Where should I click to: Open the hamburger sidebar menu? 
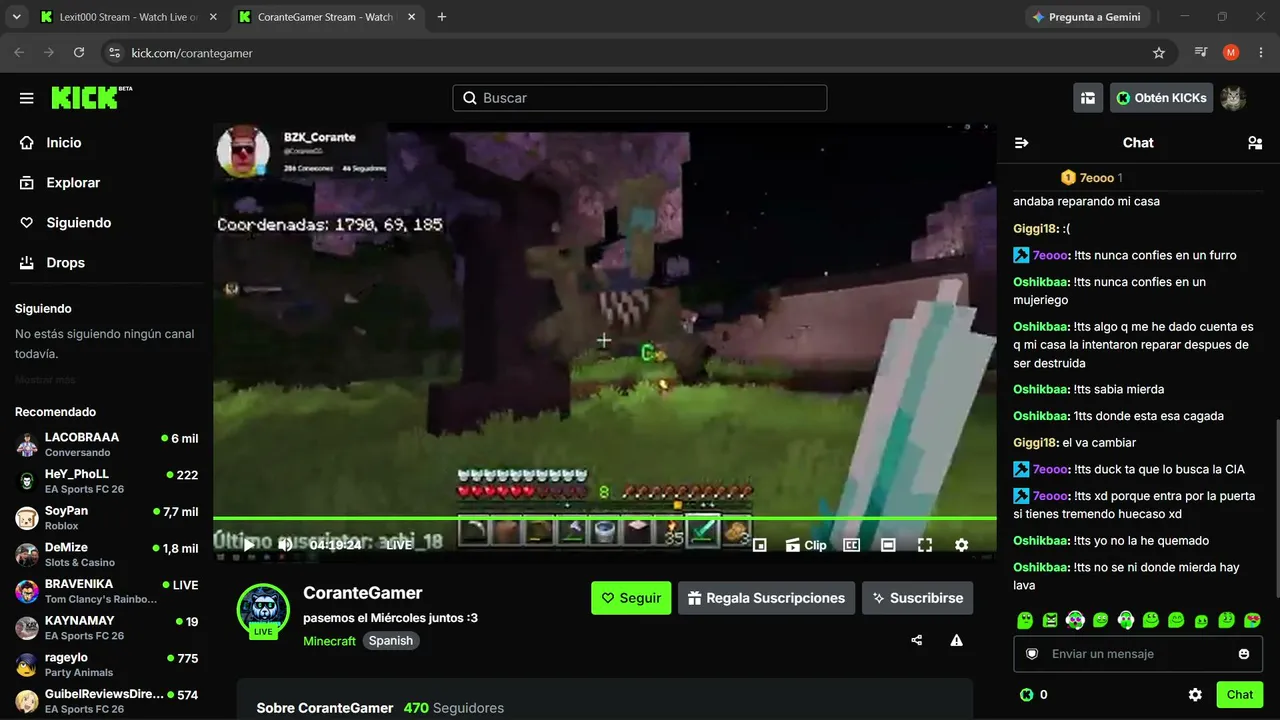(27, 98)
